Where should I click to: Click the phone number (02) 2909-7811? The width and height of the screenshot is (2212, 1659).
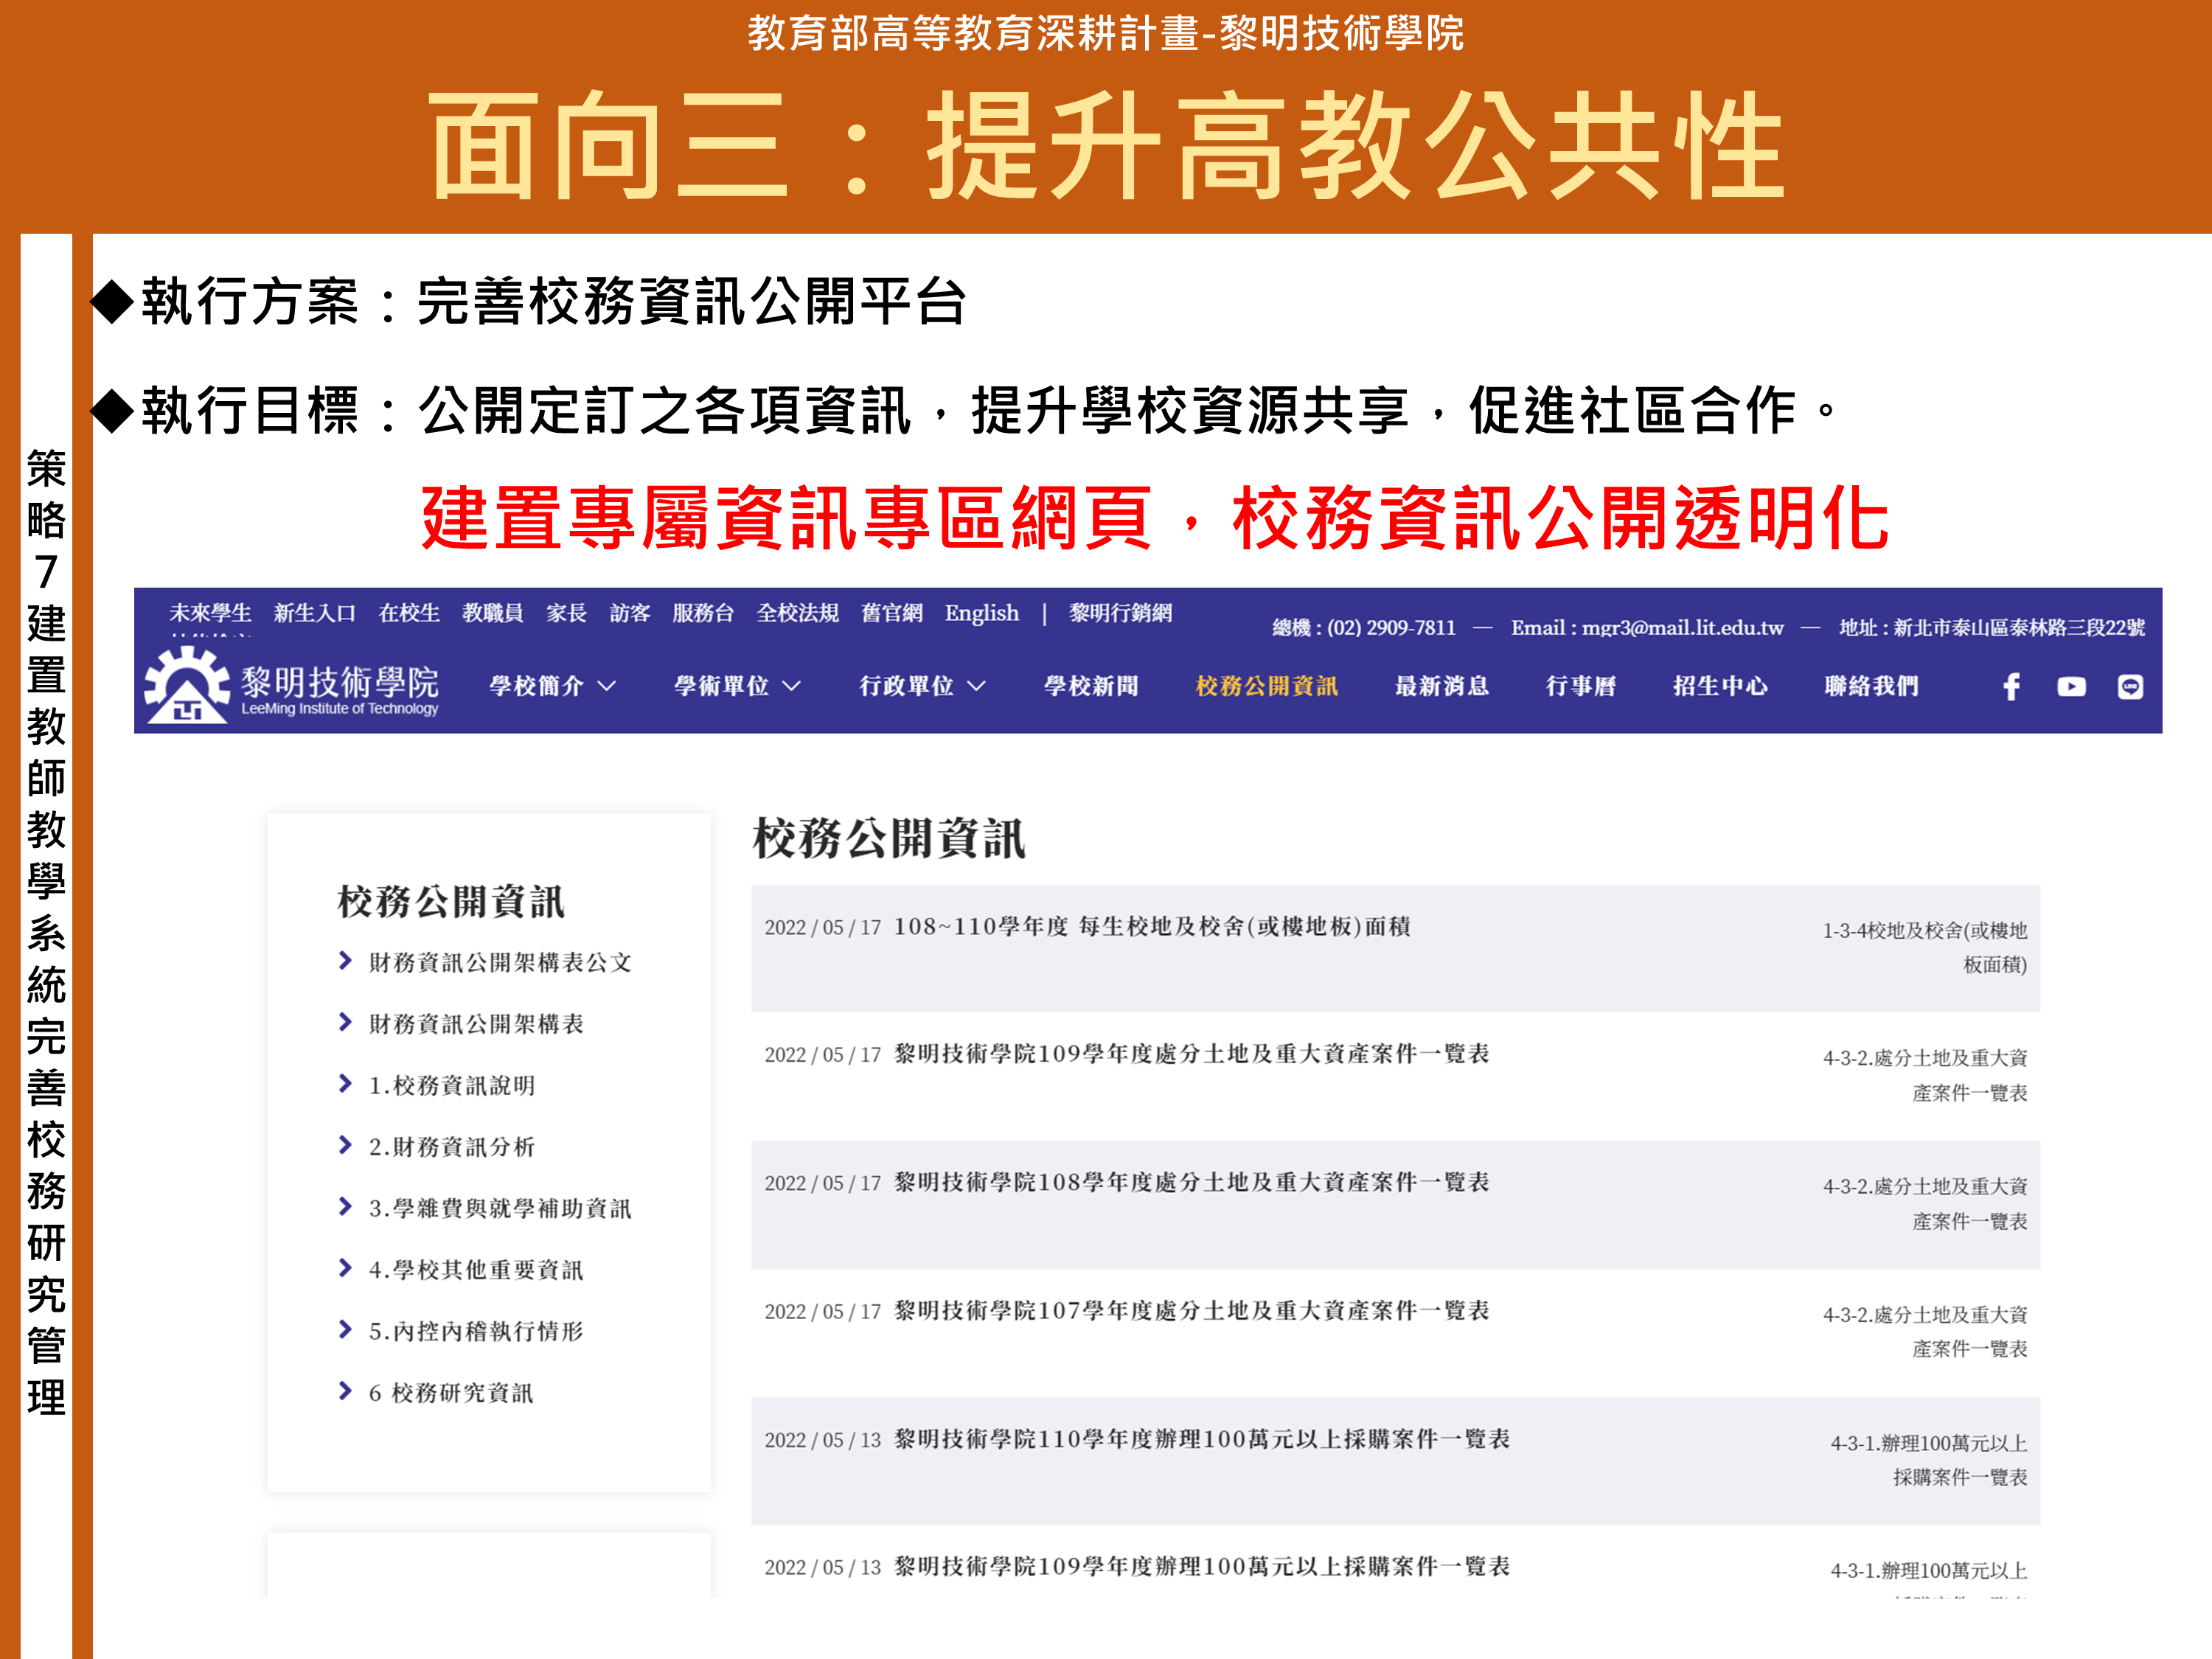1391,628
